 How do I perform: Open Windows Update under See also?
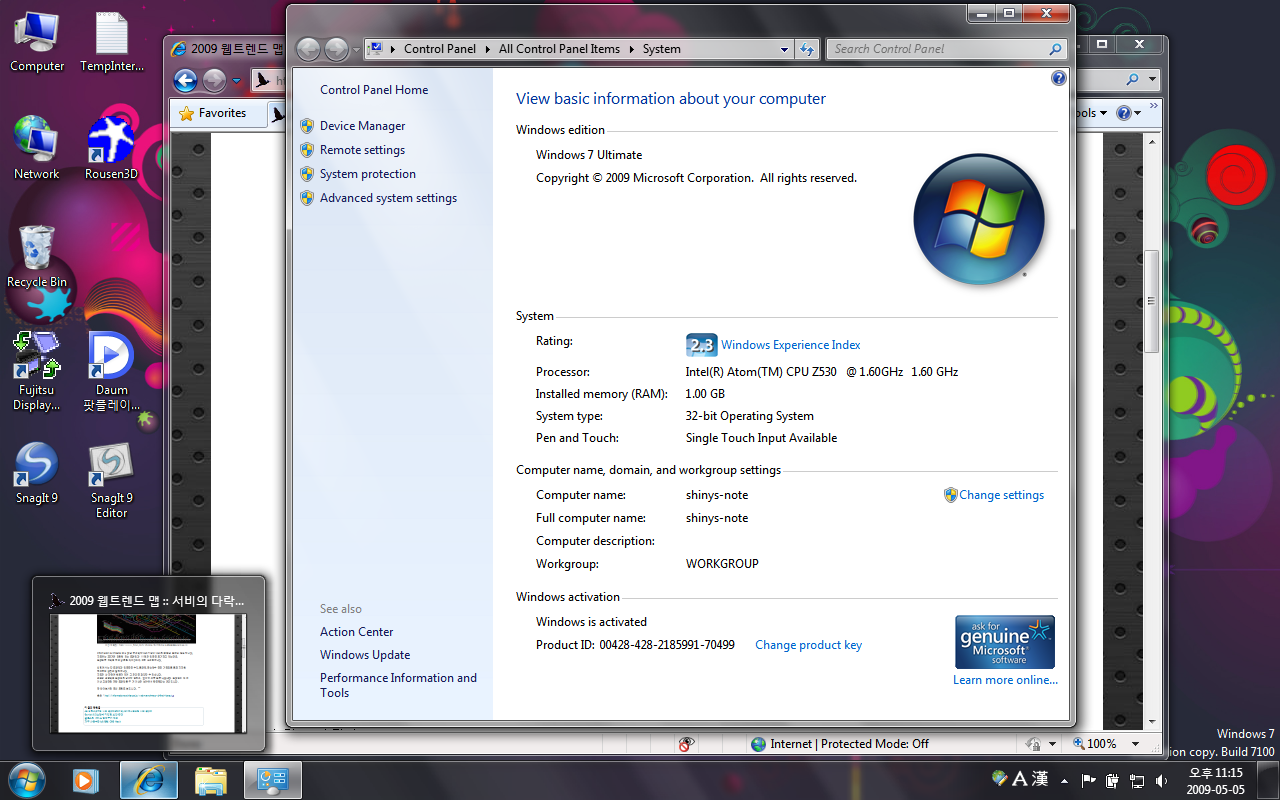pyautogui.click(x=365, y=655)
